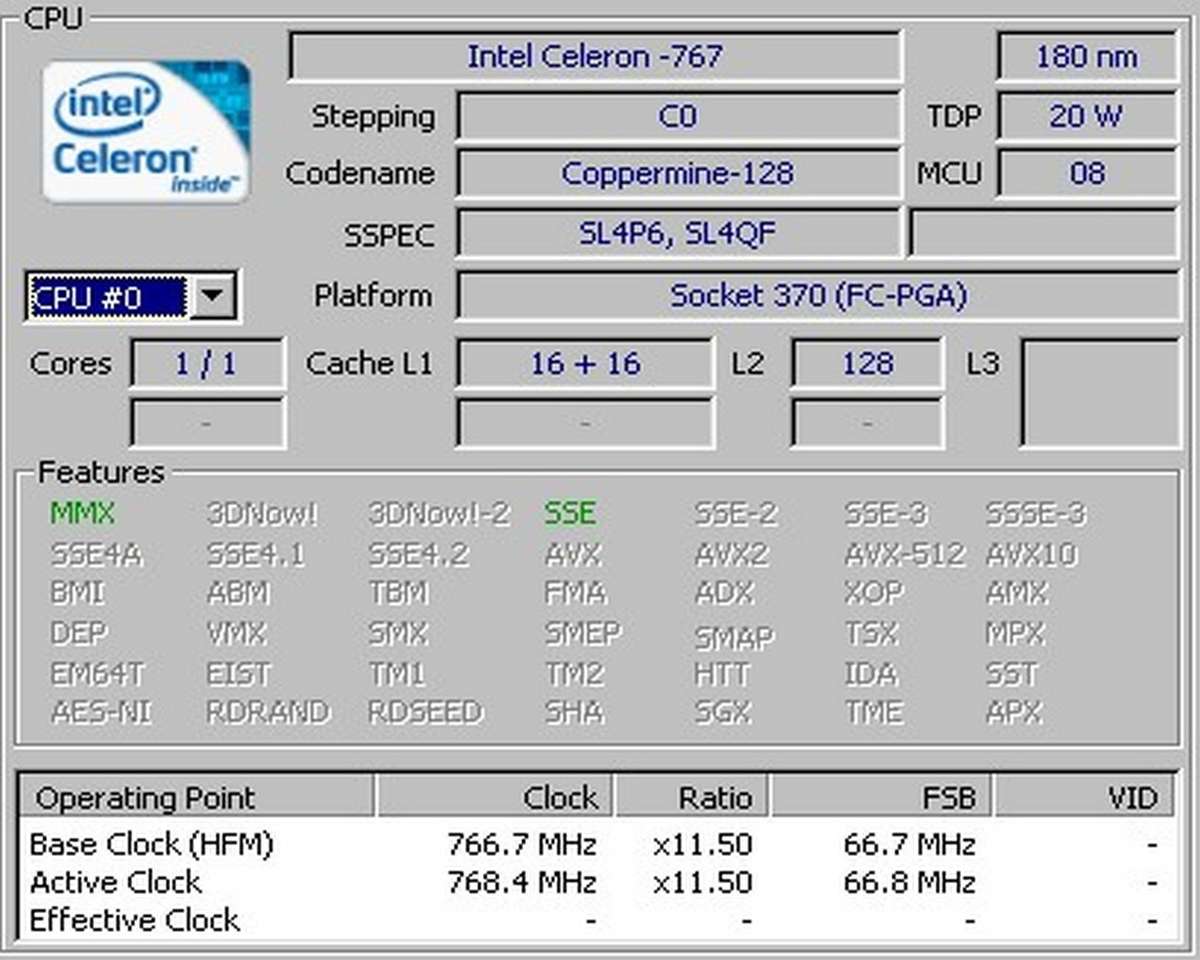
Task: Select the Active Clock row
Action: 116,883
